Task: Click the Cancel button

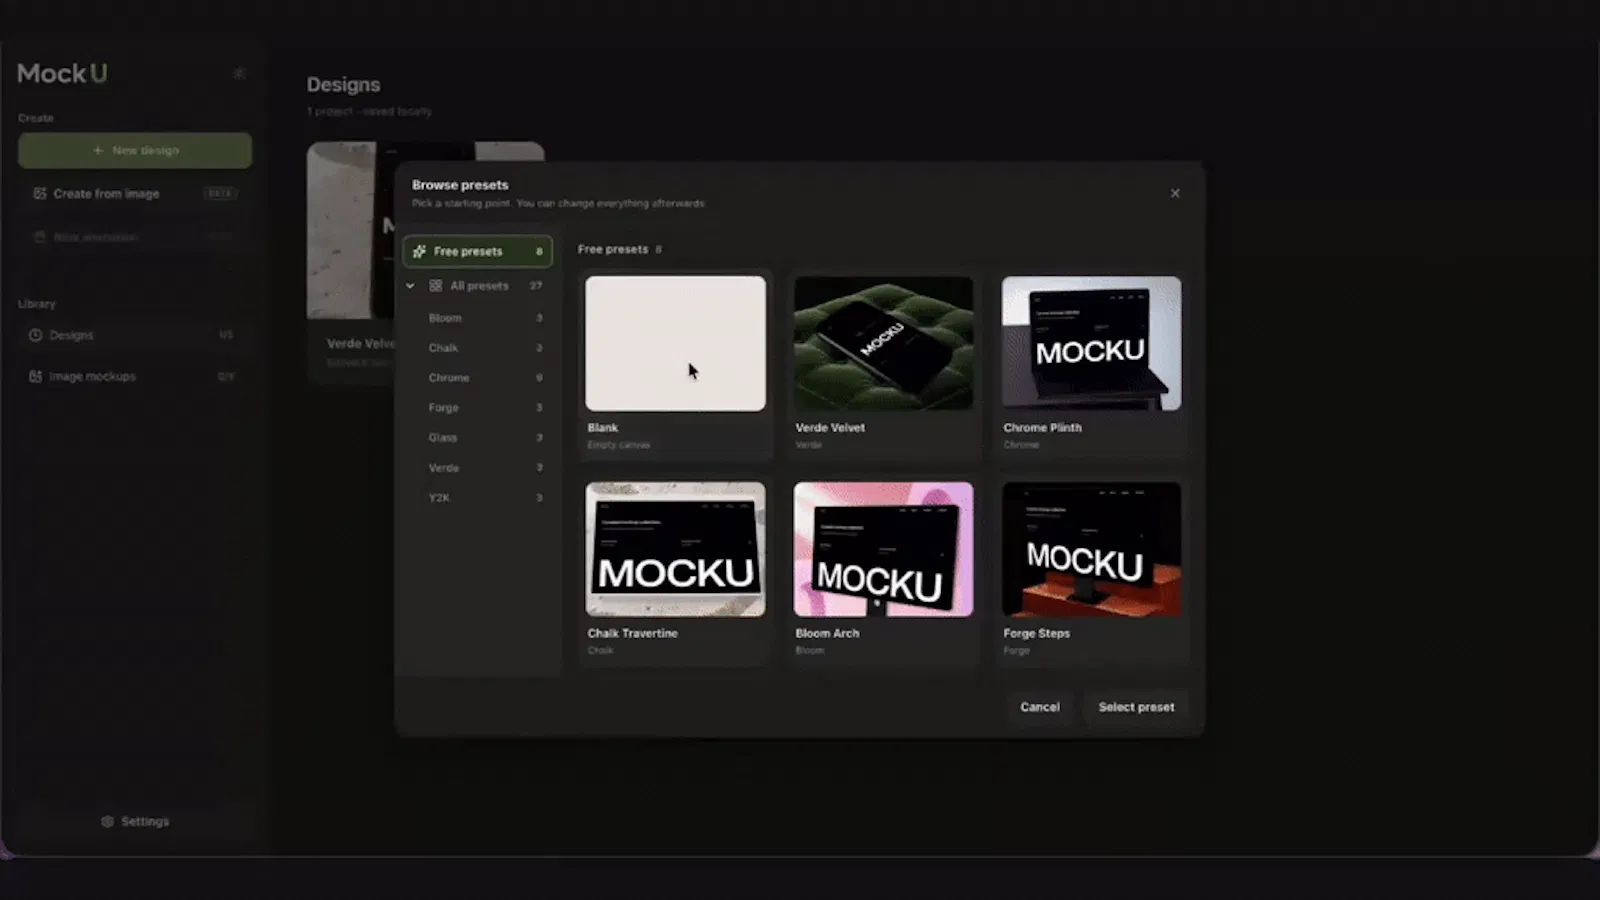Action: point(1039,707)
